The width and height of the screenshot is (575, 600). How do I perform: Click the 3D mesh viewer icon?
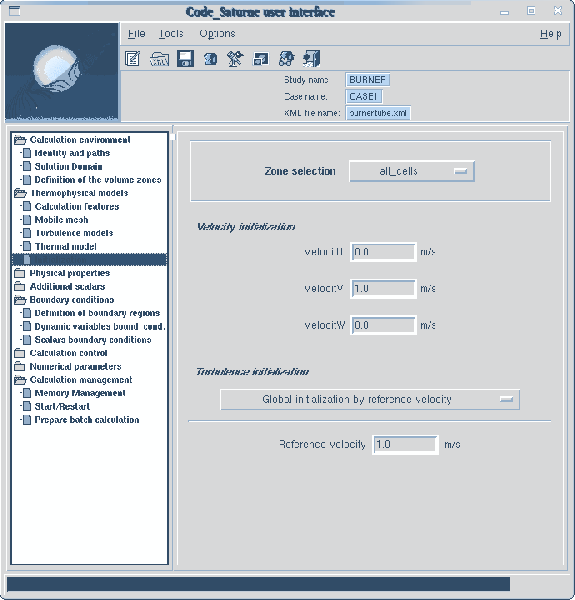pyautogui.click(x=210, y=59)
